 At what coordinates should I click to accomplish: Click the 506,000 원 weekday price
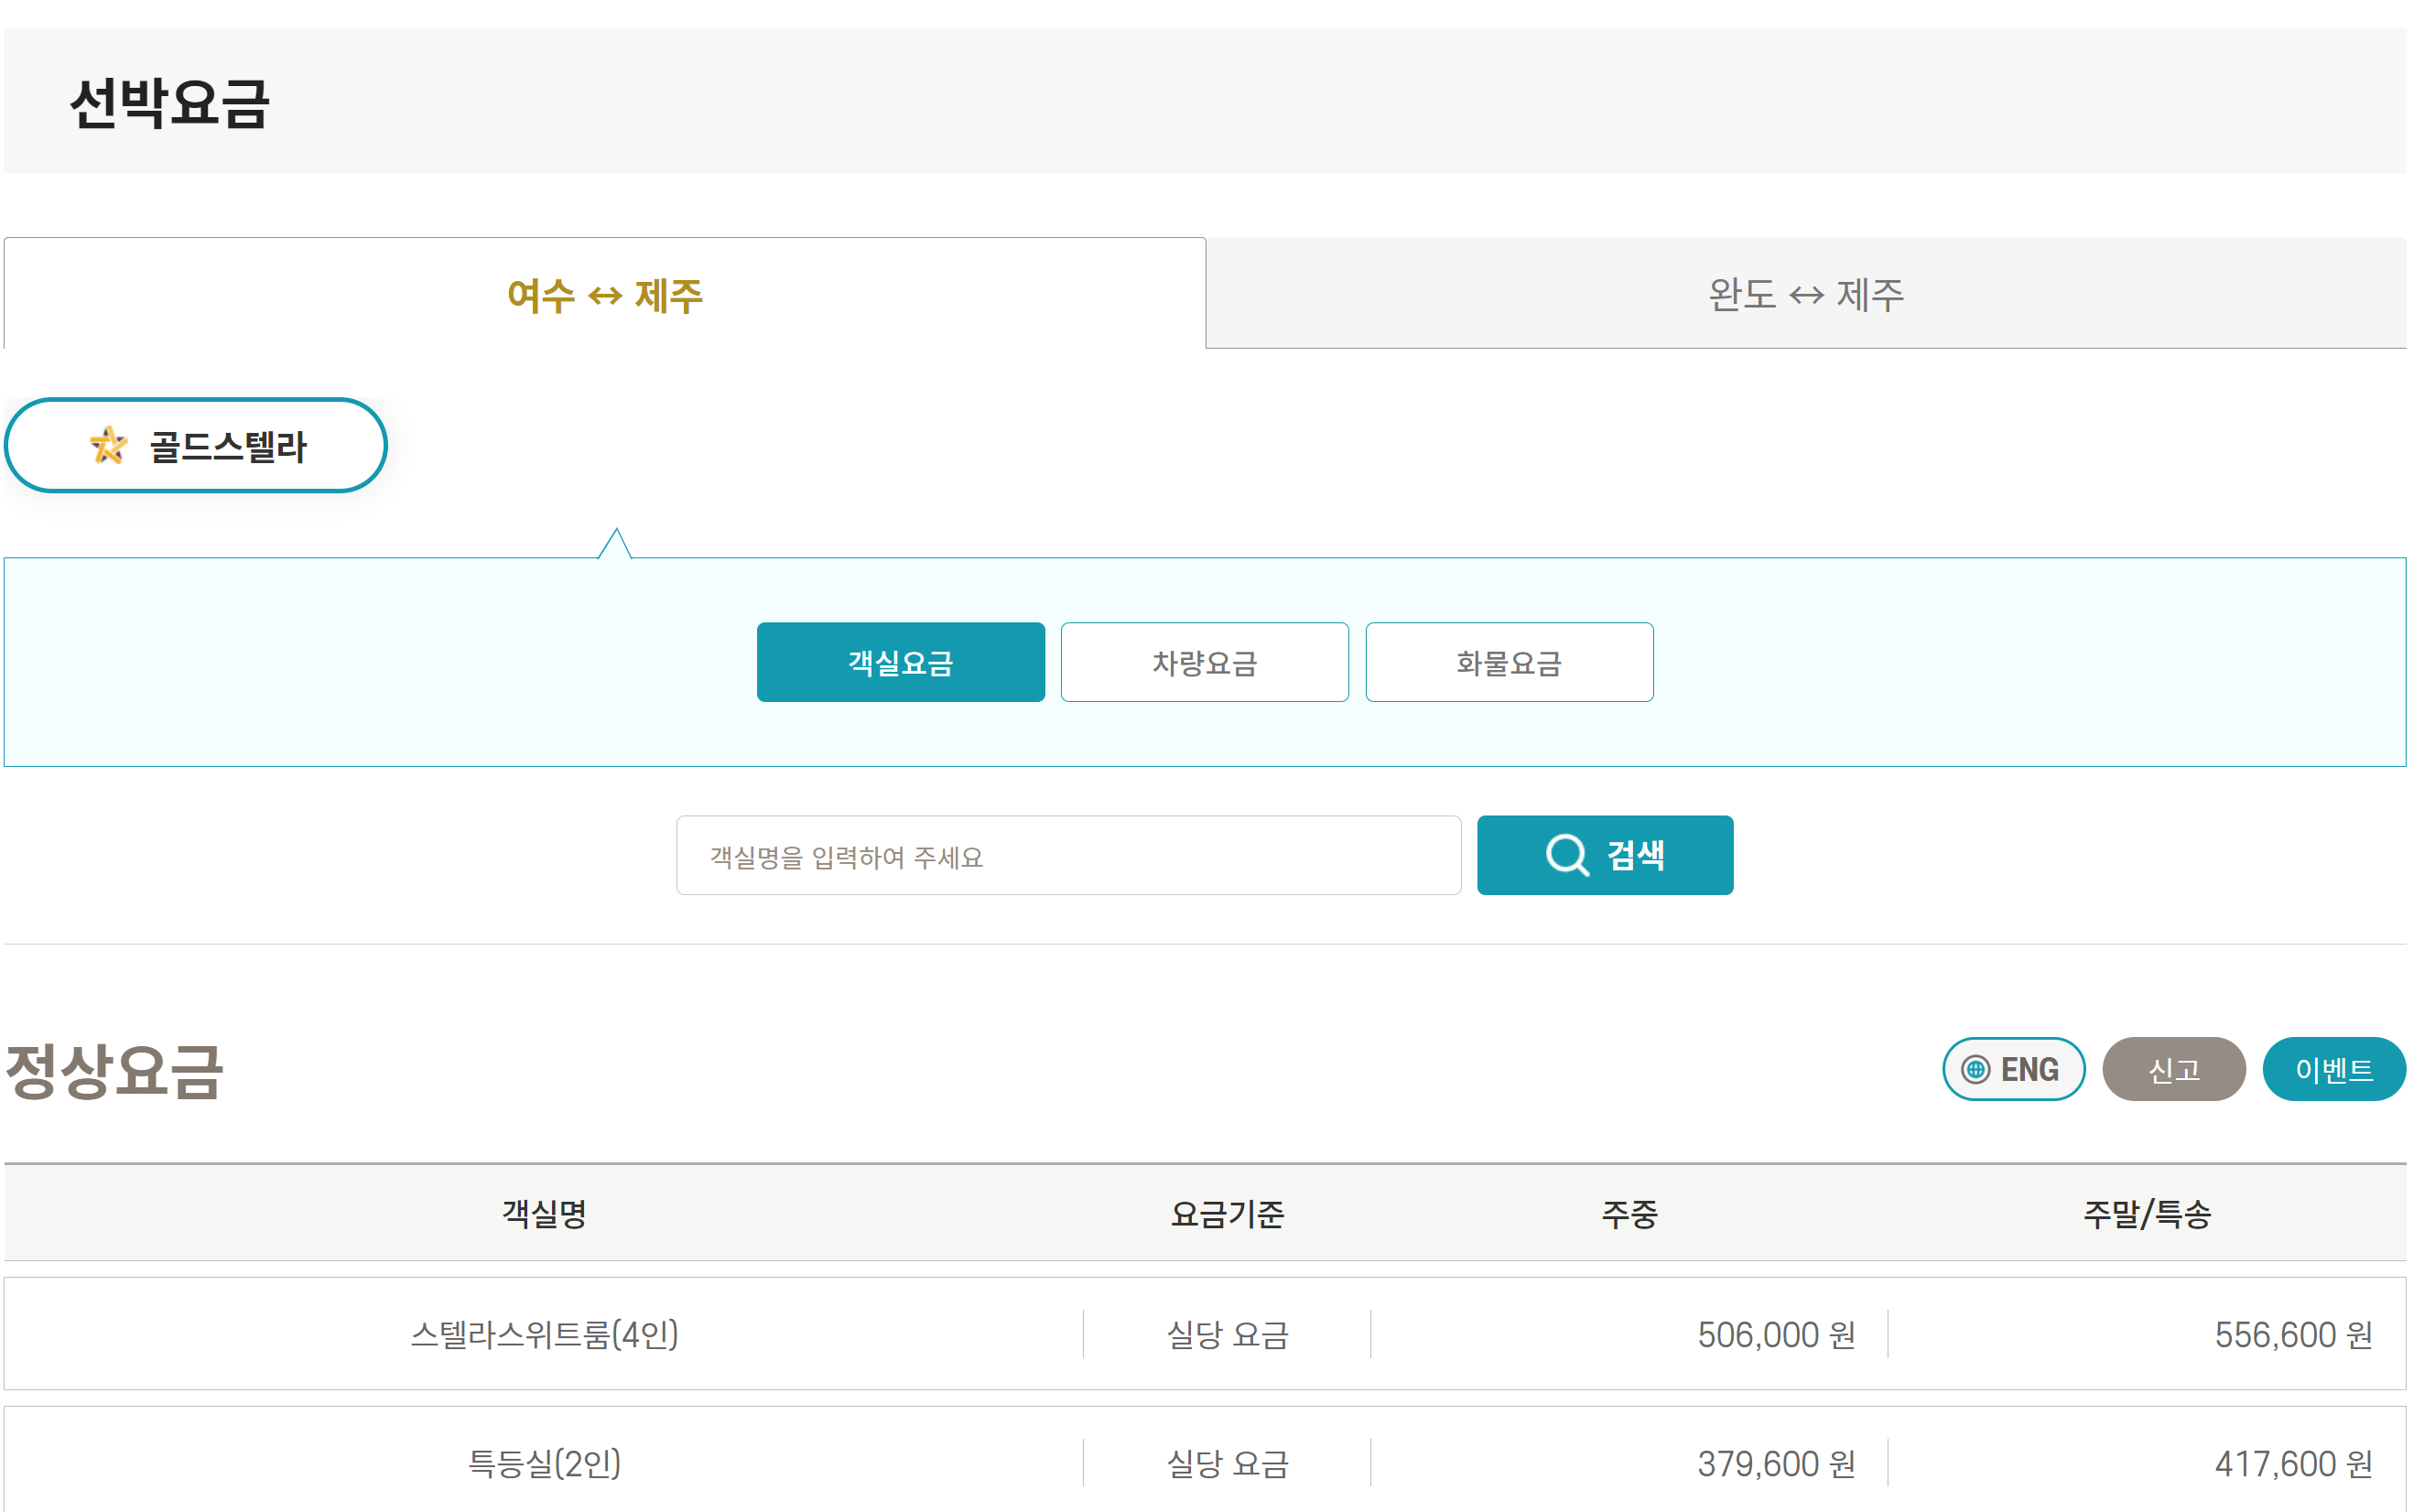[x=1777, y=1335]
